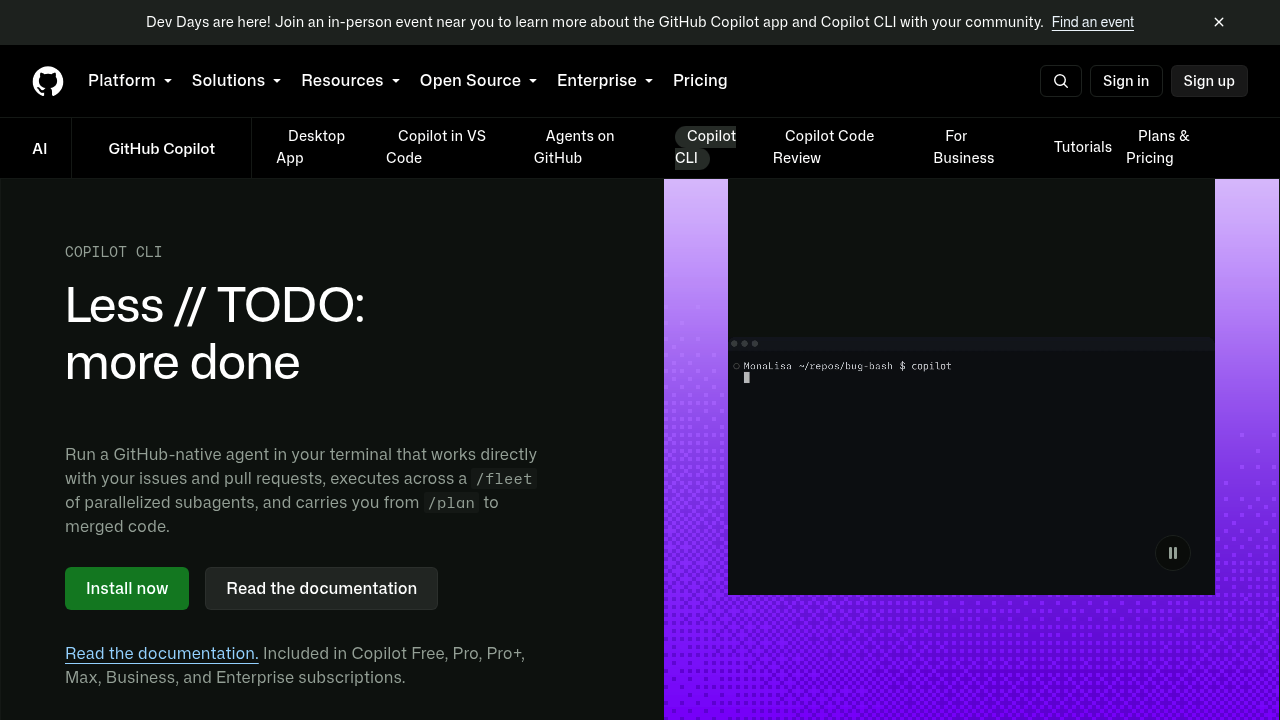
Task: Expand the Enterprise menu
Action: (605, 81)
